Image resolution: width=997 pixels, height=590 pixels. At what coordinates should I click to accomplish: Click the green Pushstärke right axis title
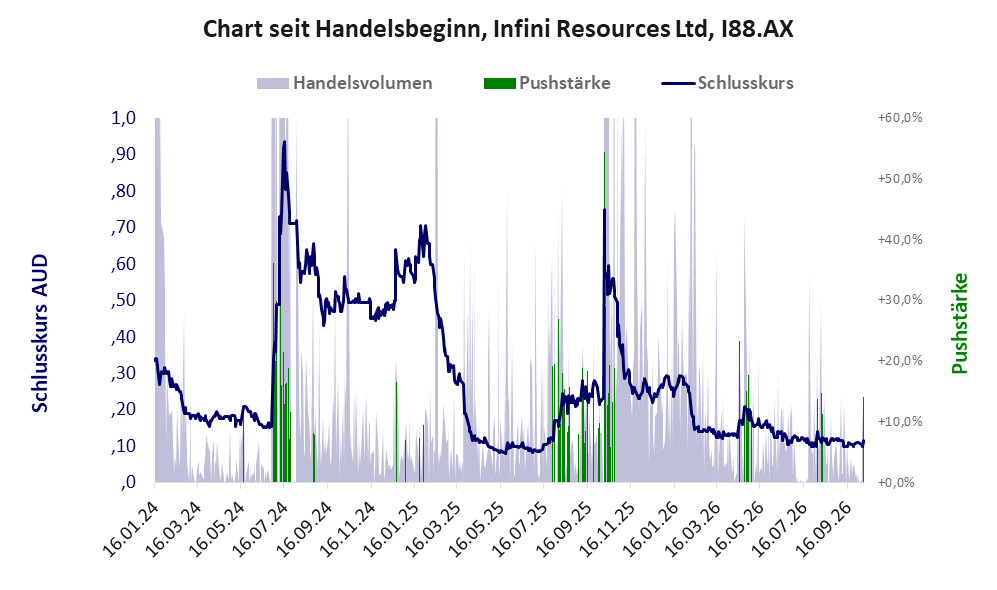(959, 324)
